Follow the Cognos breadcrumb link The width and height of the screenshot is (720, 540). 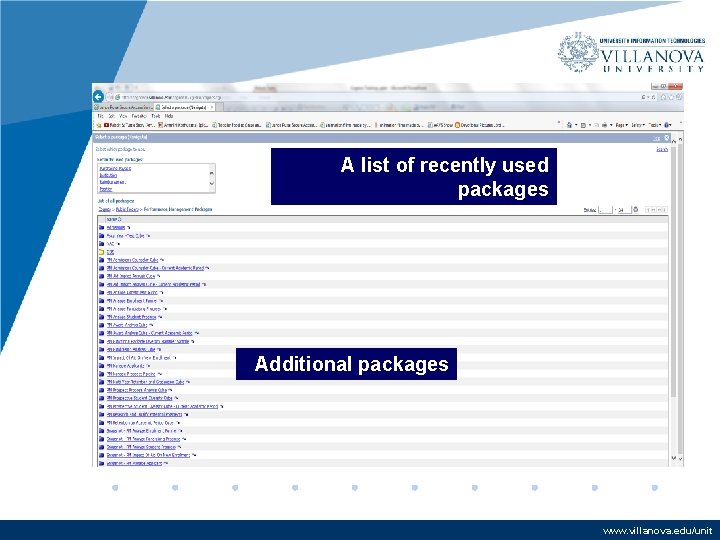tap(105, 209)
